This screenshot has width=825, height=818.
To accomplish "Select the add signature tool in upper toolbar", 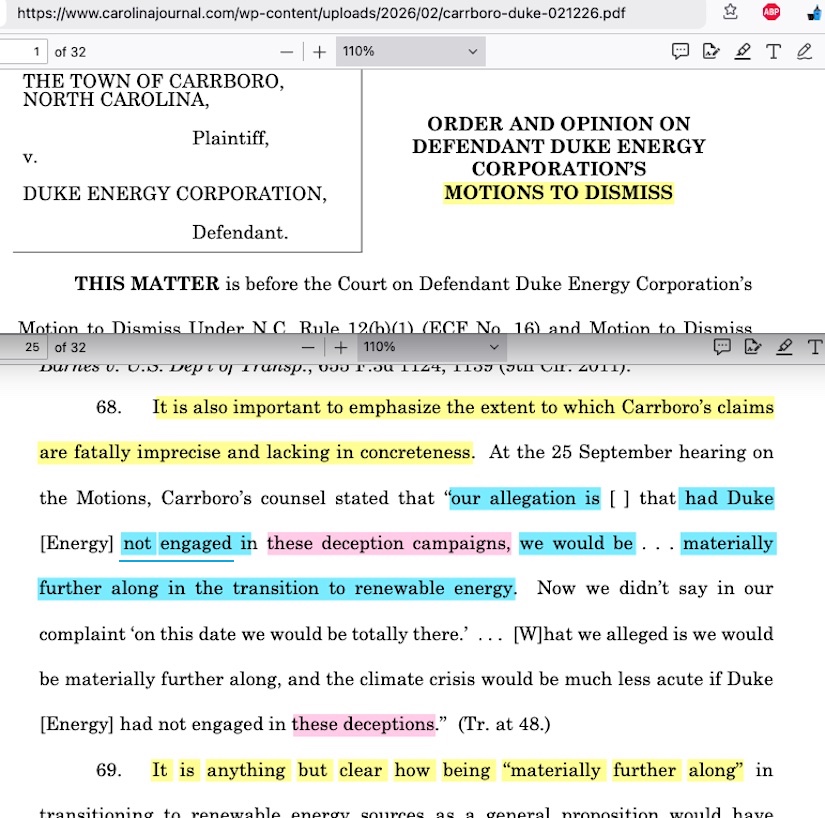I will (x=711, y=52).
